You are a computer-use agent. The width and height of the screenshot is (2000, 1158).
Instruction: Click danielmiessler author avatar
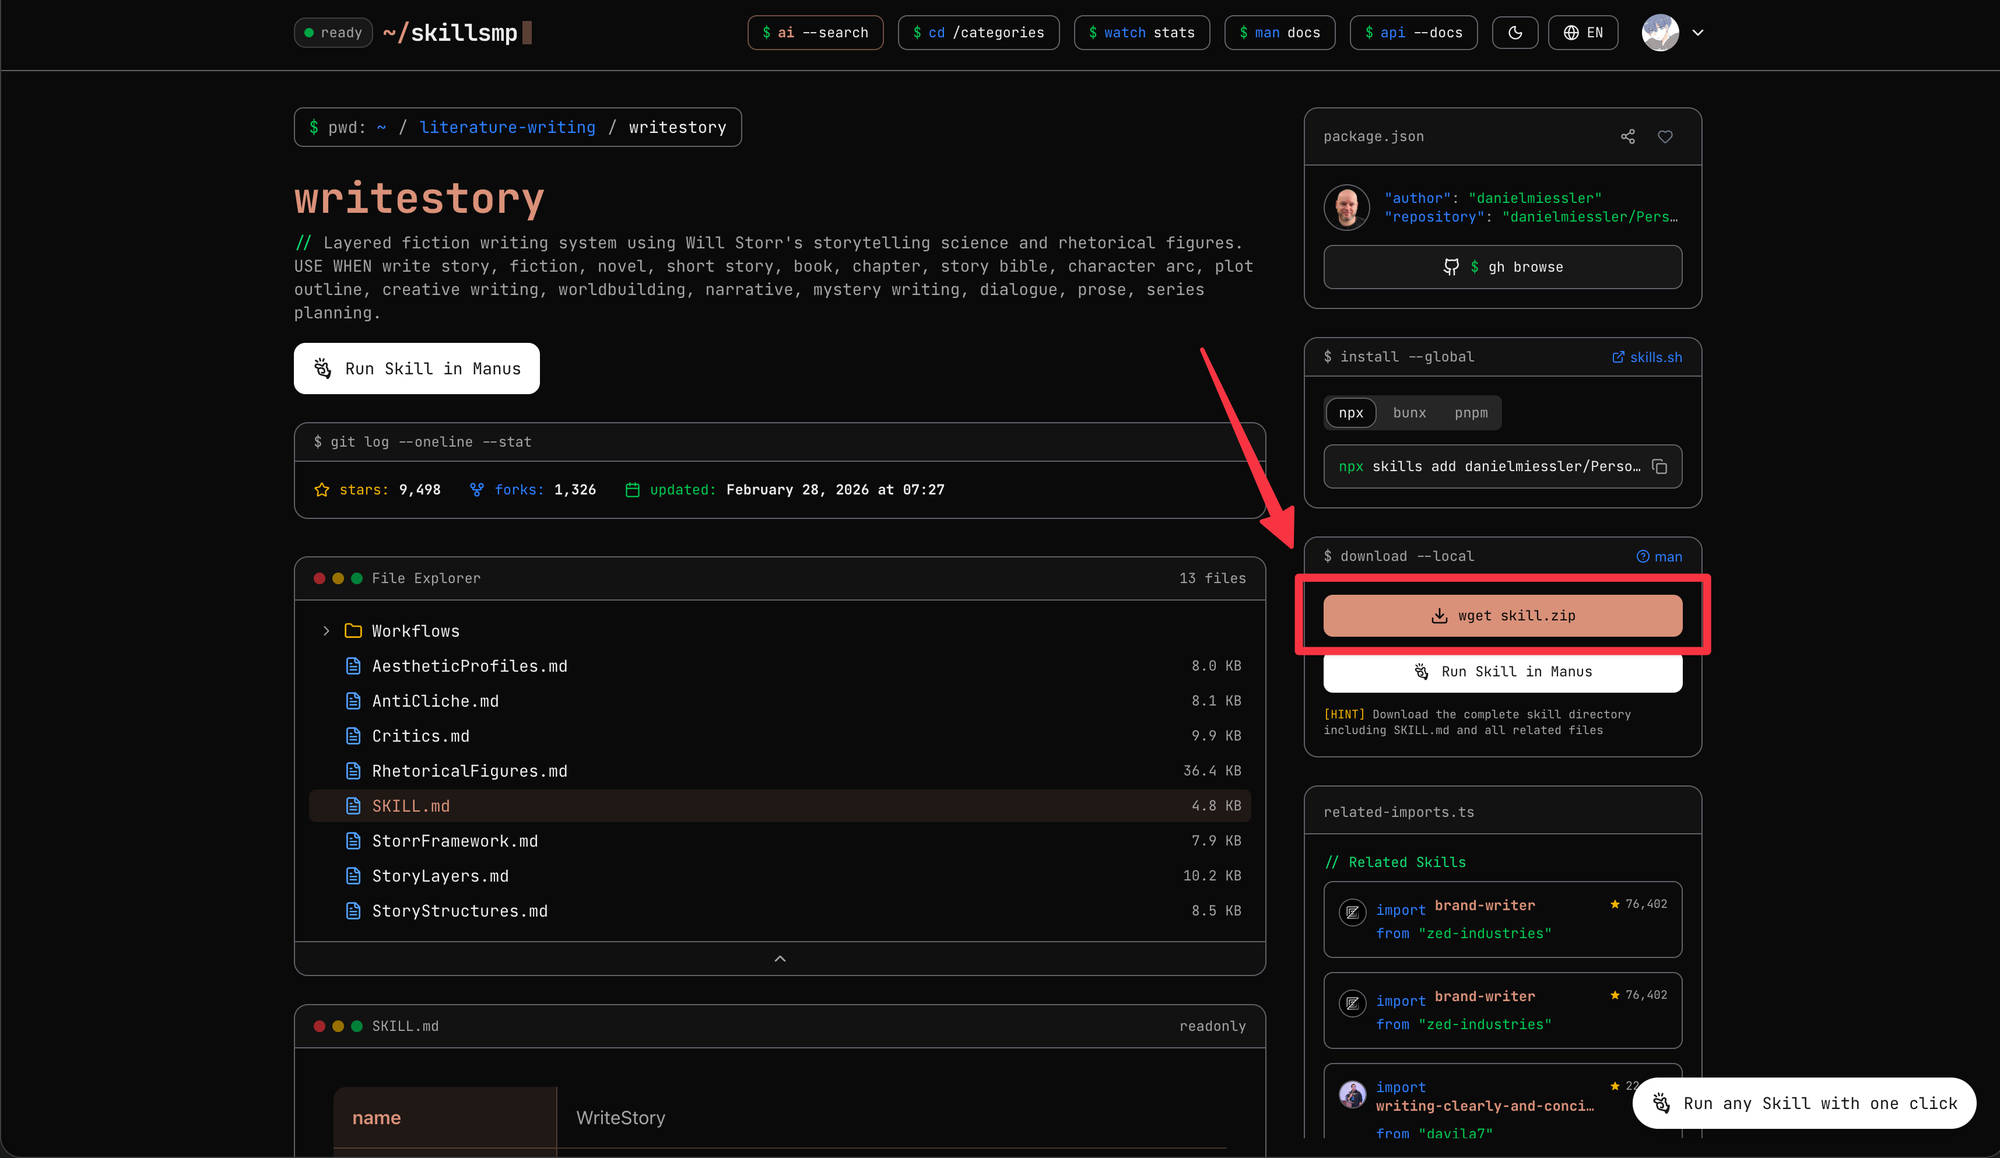[1347, 208]
